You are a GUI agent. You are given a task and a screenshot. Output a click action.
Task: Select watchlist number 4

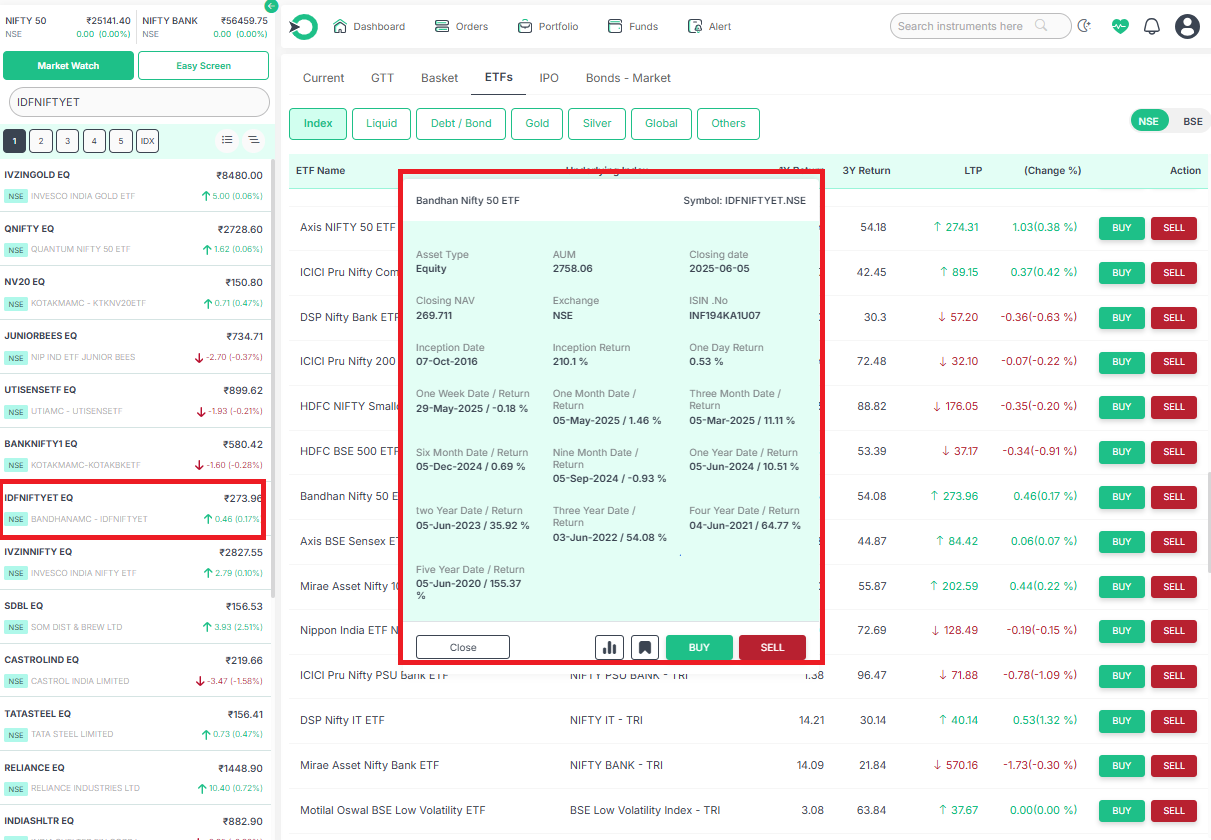pos(94,141)
